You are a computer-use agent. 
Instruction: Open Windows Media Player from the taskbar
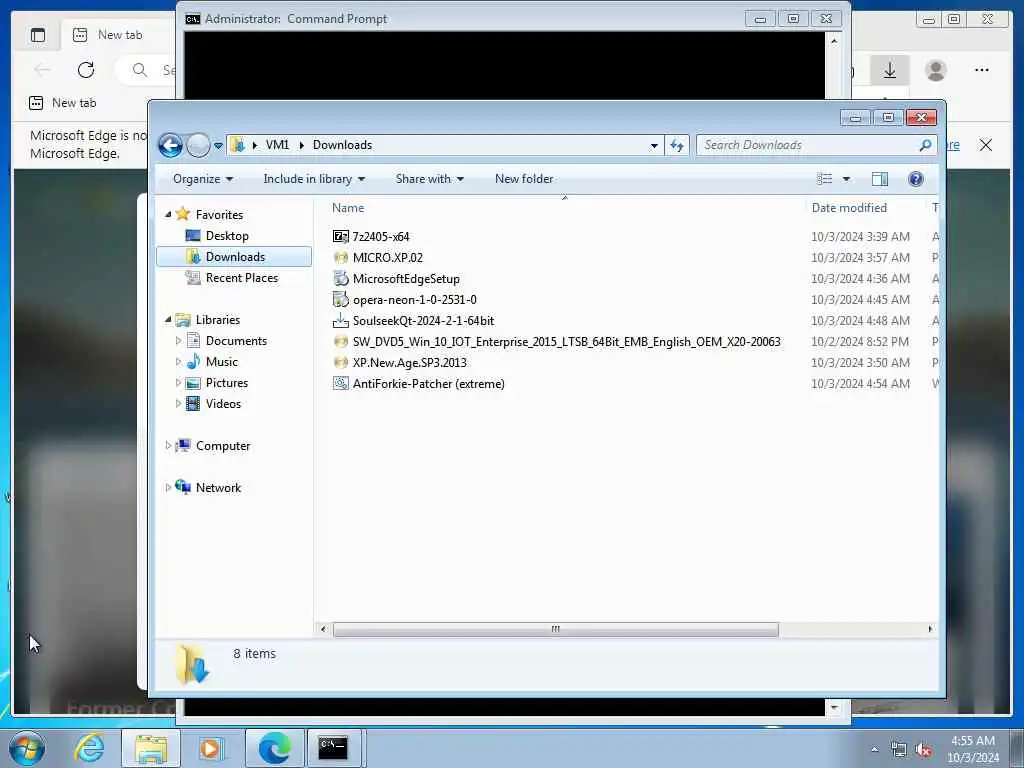[x=212, y=748]
